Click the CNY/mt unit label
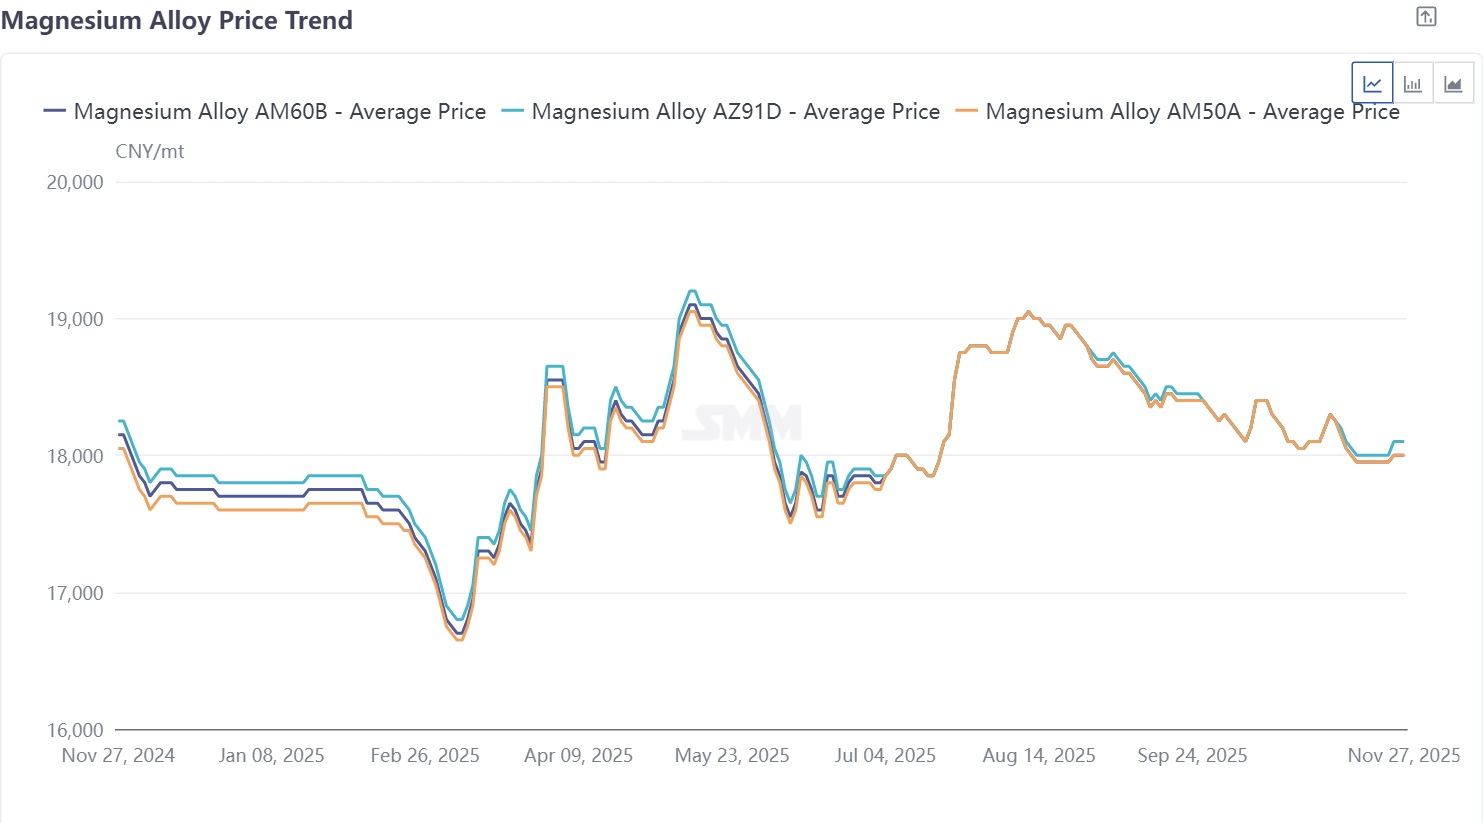Screen dimensions: 1483x823 pos(150,151)
